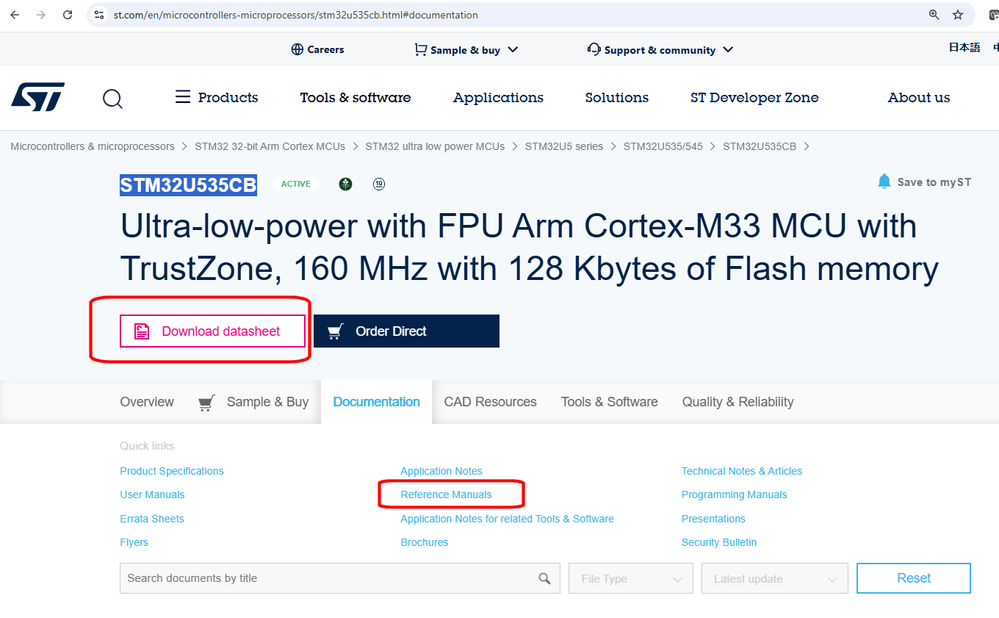Viewport: 999px width, 618px height.
Task: Click the search icon in document search
Action: click(x=544, y=578)
